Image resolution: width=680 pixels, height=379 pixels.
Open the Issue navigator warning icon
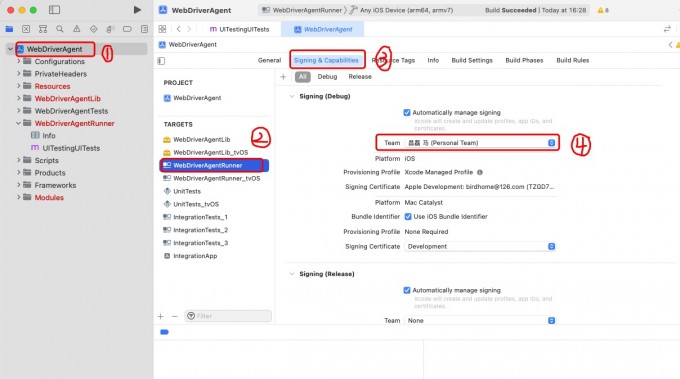coord(76,29)
